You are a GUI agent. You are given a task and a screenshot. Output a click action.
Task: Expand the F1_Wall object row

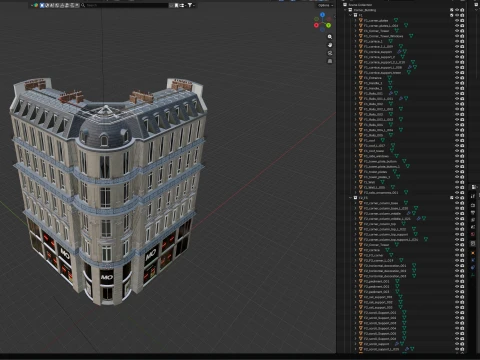click(355, 182)
